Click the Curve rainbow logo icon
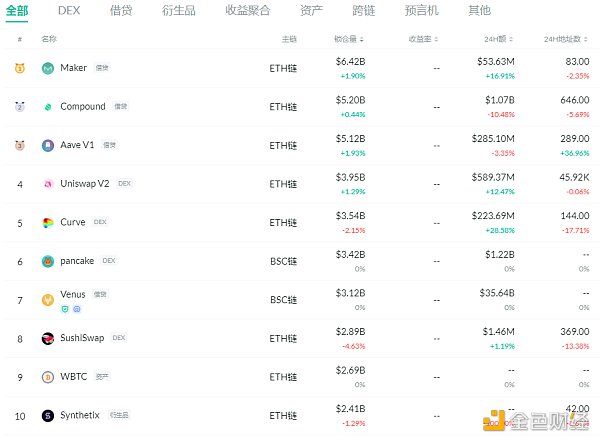Image resolution: width=600 pixels, height=442 pixels. pos(48,222)
